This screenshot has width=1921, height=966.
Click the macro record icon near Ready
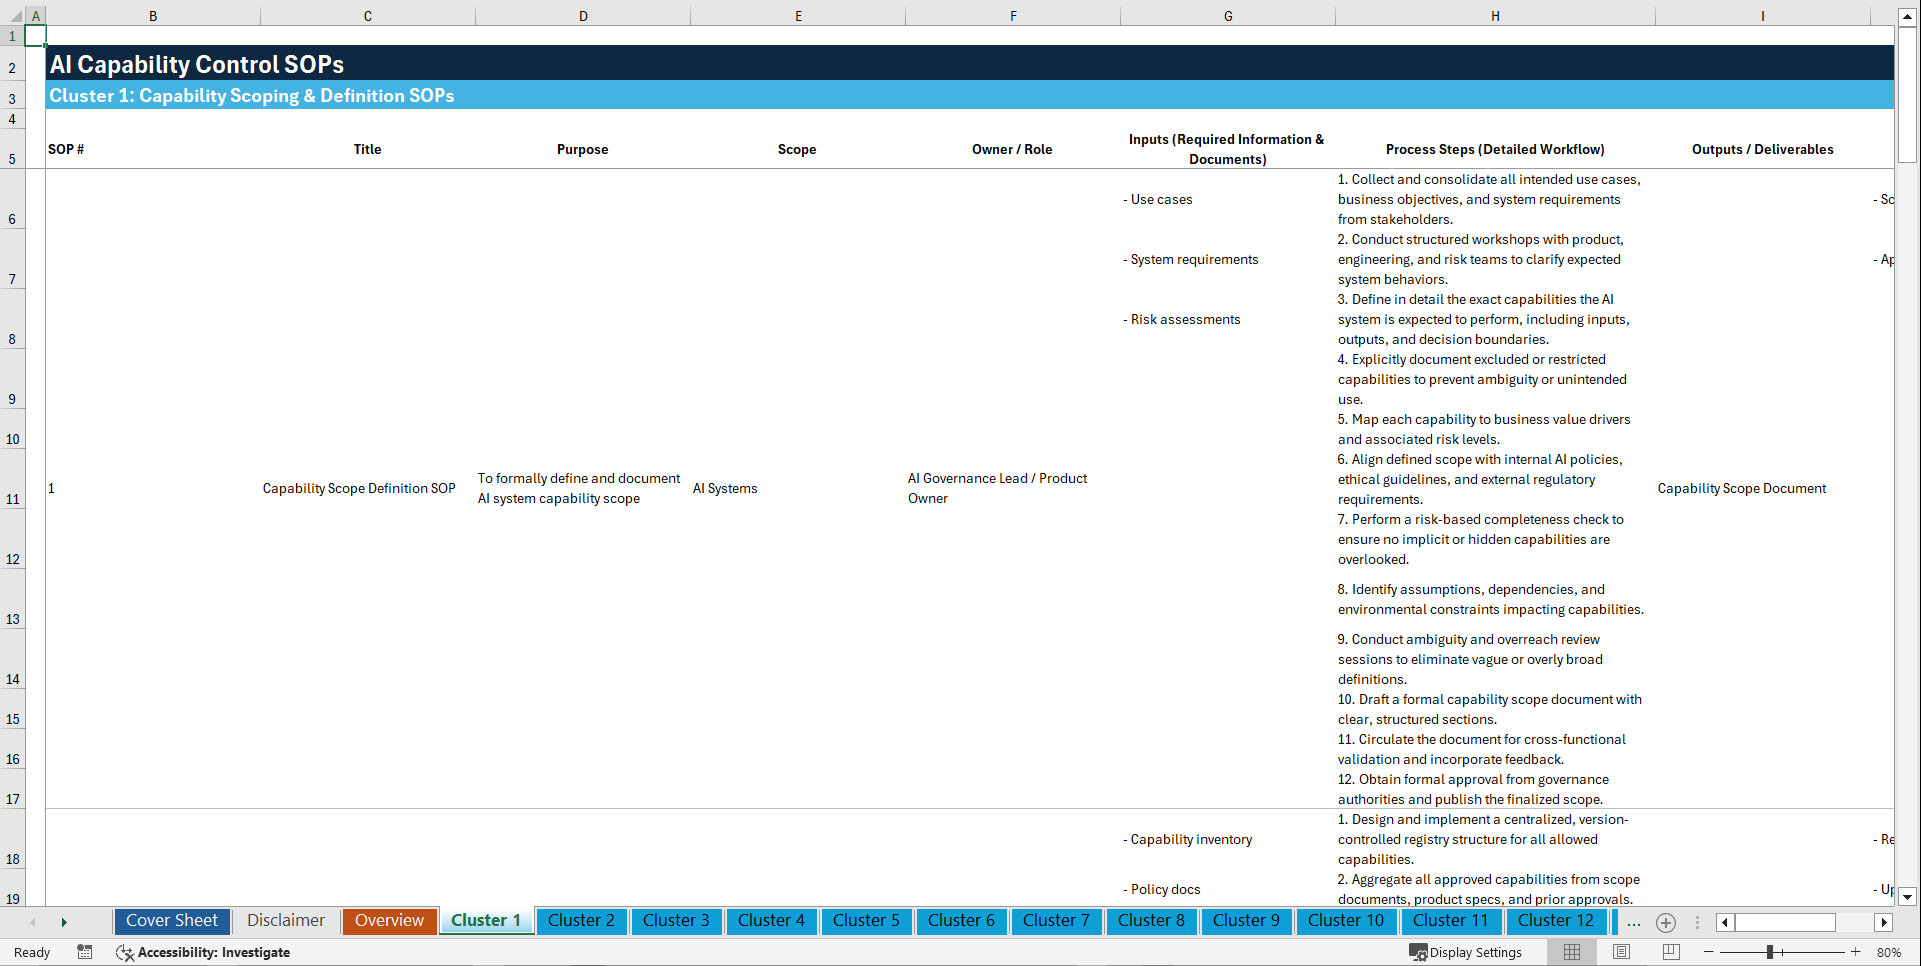point(85,952)
